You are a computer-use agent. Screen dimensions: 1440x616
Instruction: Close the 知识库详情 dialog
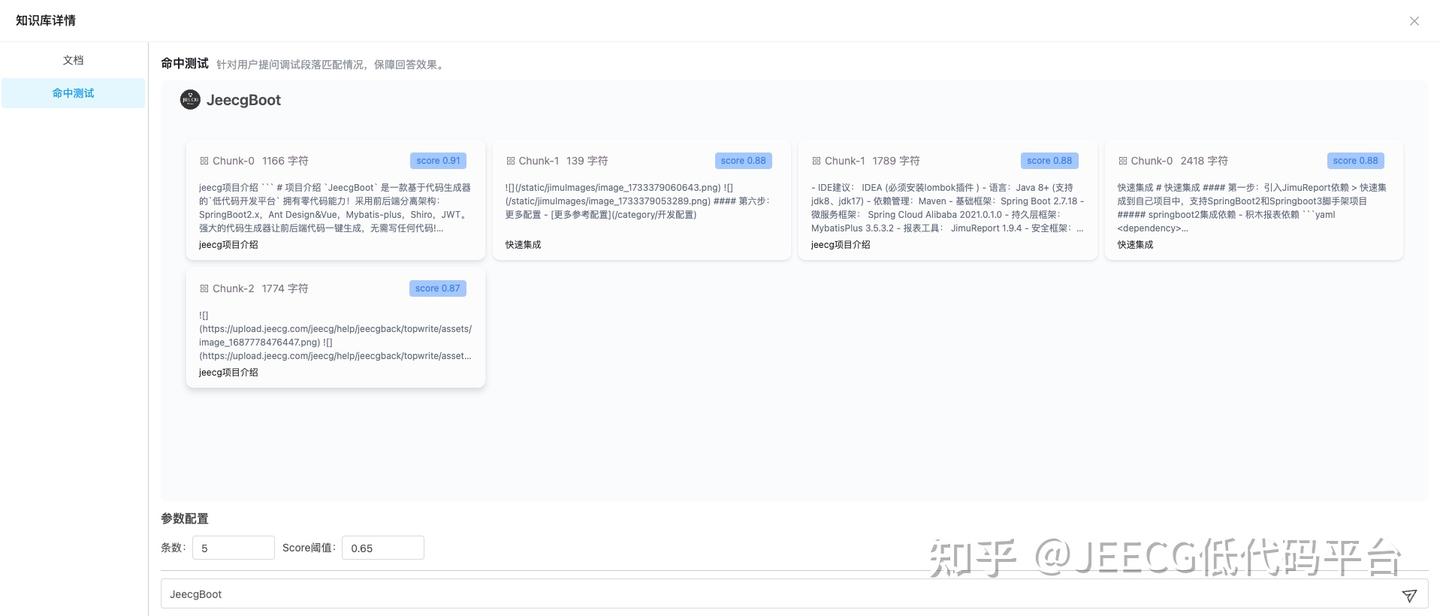[x=1414, y=21]
